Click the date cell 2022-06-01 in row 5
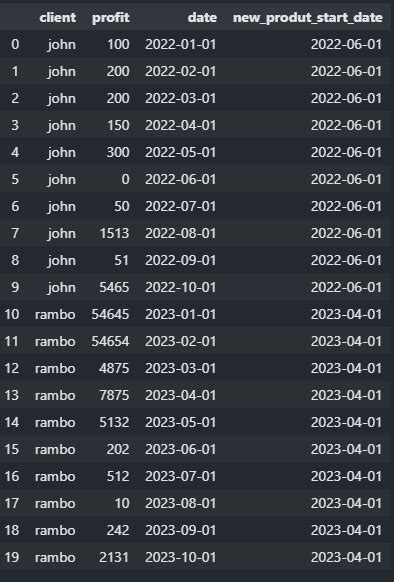The image size is (394, 582). pos(180,179)
